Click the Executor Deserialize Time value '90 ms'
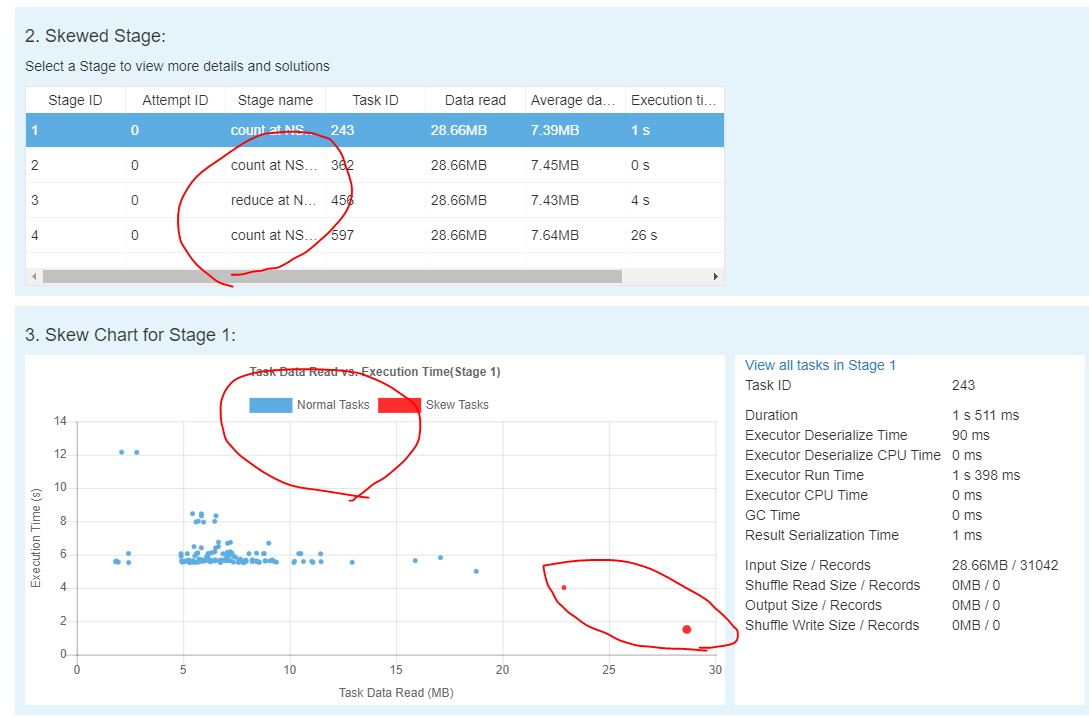Image resolution: width=1089 pixels, height=717 pixels. click(x=971, y=436)
